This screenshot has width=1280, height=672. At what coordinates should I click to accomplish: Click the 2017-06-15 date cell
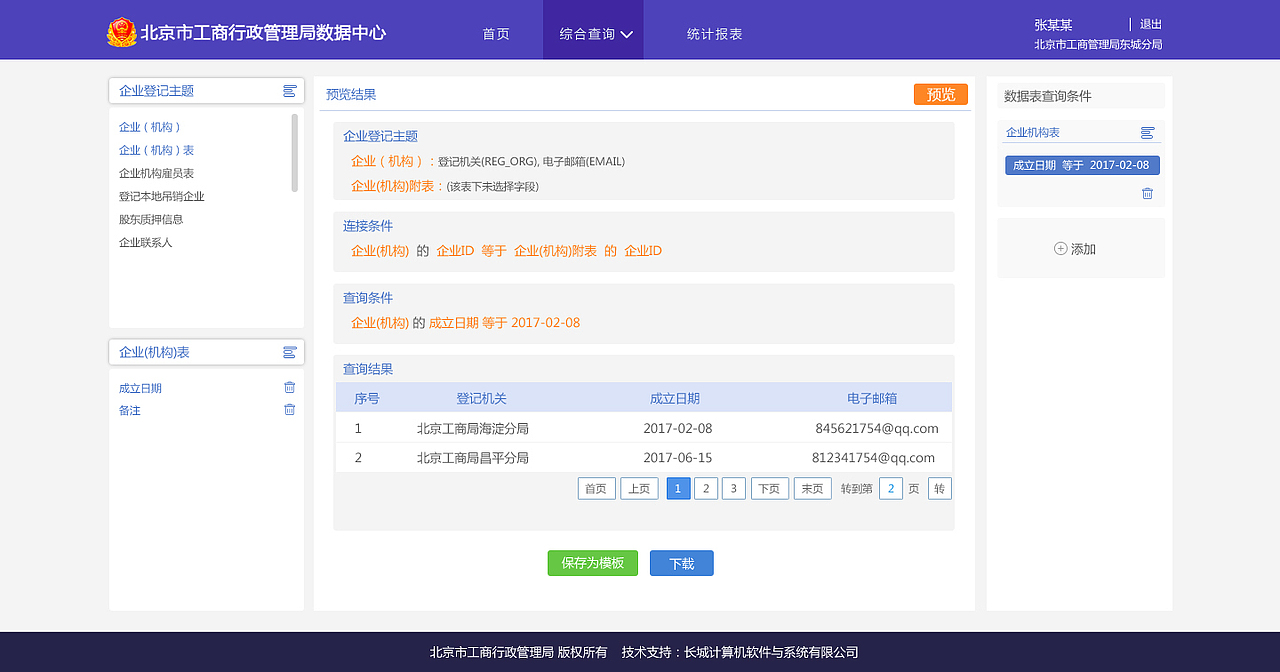click(678, 458)
